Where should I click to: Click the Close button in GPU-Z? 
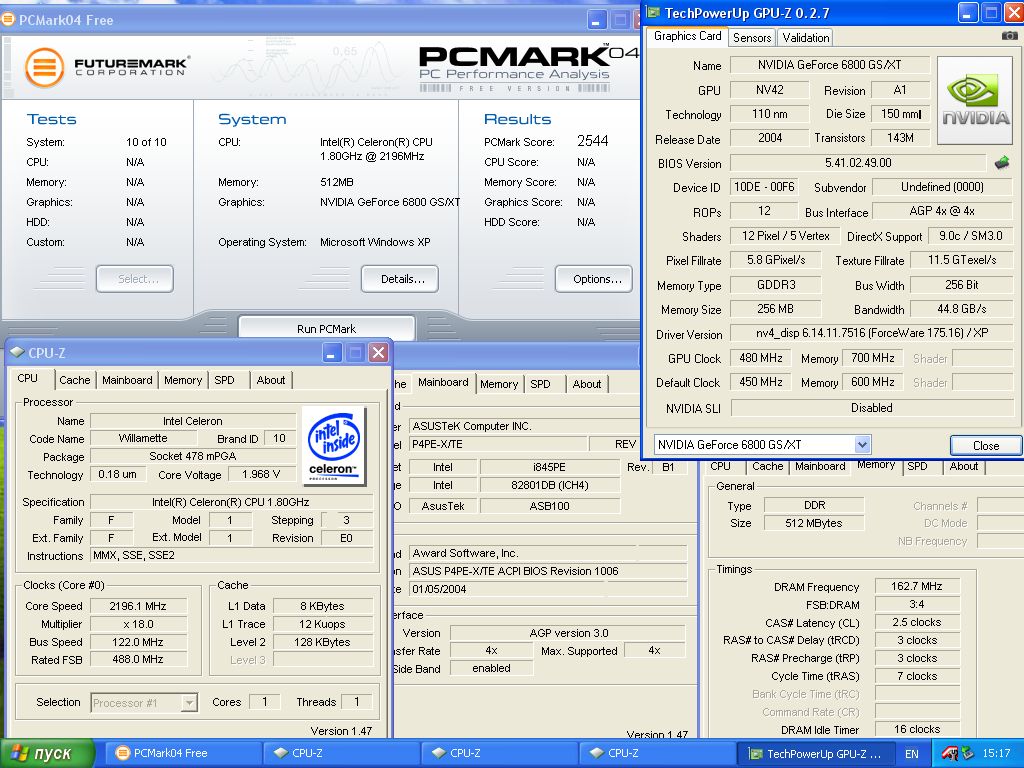pos(985,445)
